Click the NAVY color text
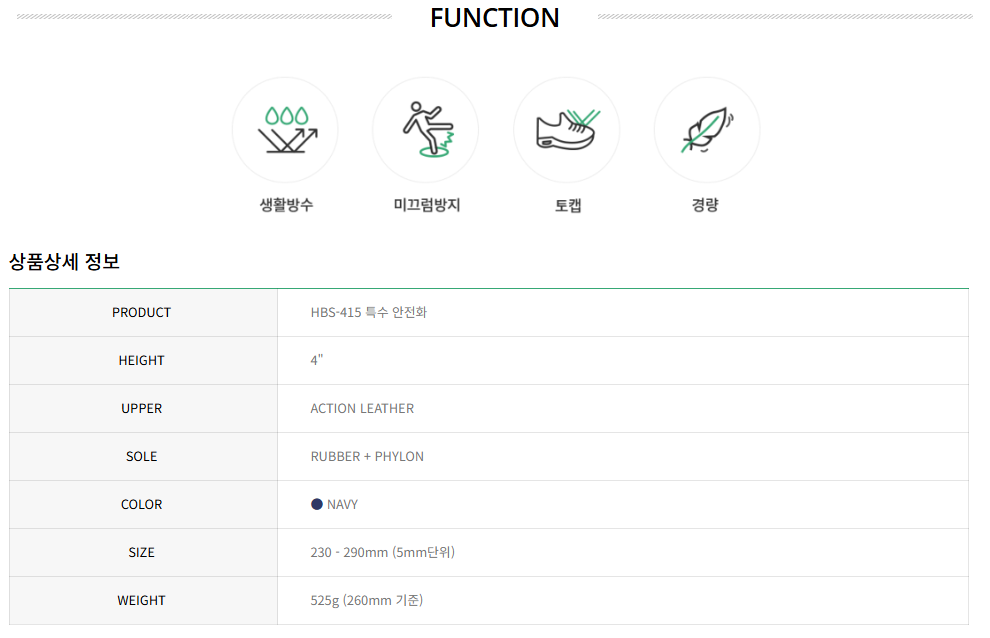The width and height of the screenshot is (990, 638). [x=342, y=505]
